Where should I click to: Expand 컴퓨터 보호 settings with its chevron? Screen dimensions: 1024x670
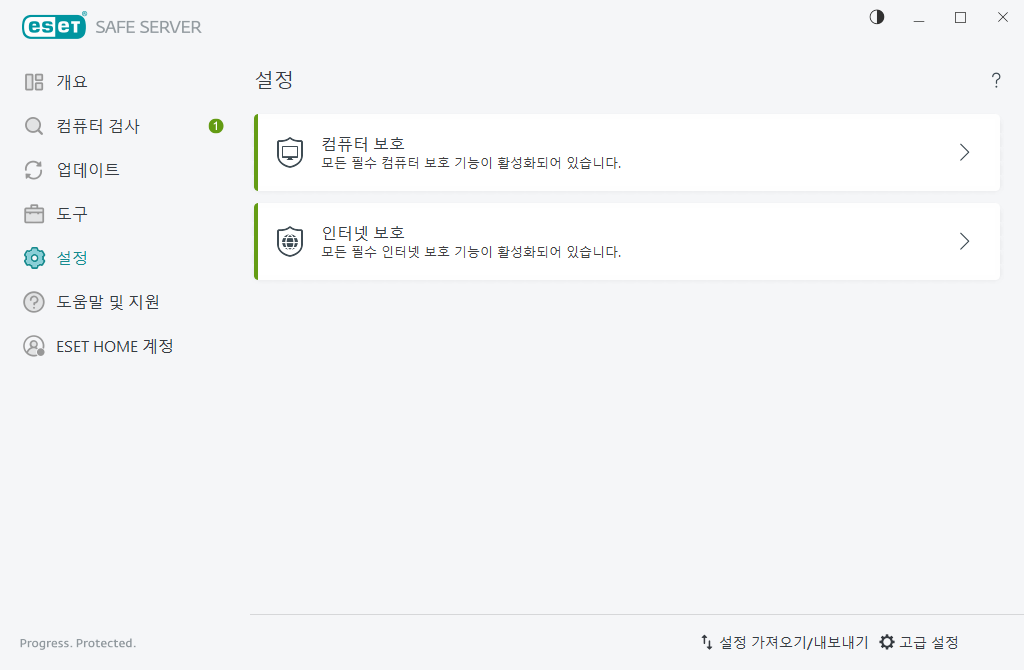(963, 151)
